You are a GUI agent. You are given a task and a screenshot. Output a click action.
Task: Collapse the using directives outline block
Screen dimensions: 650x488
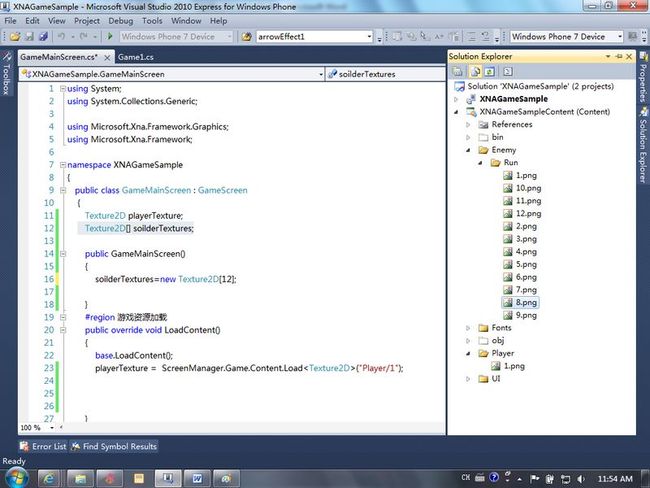pos(63,89)
